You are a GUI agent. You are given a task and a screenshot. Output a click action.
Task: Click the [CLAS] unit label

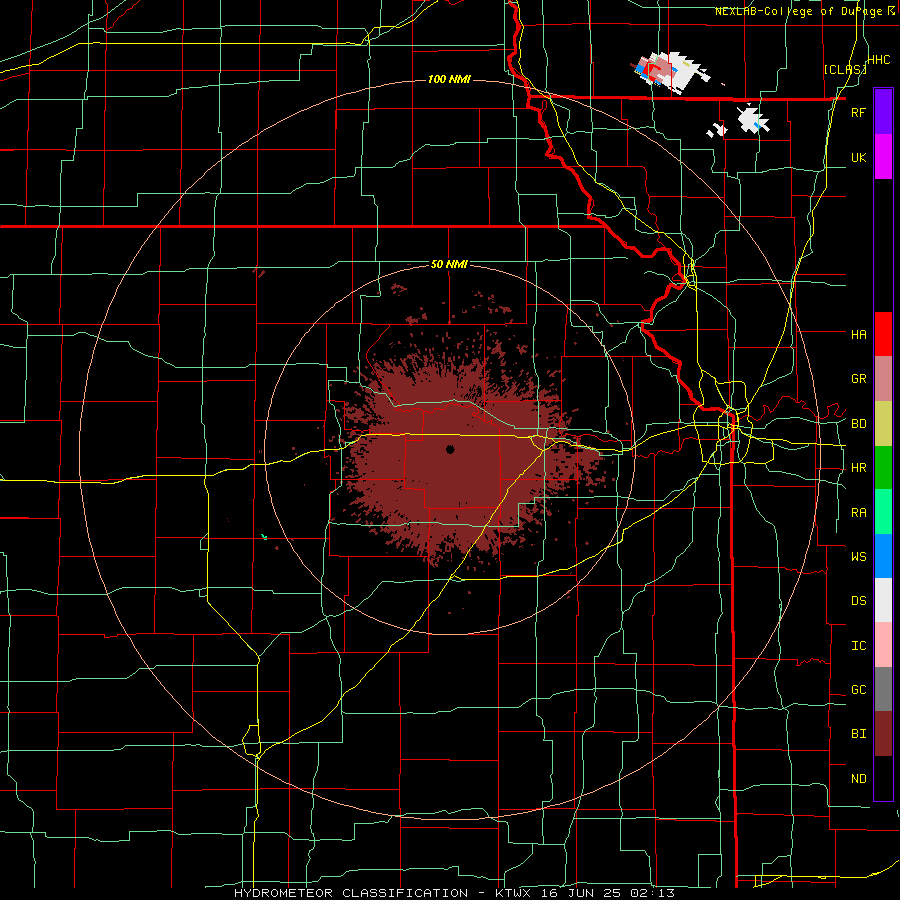(845, 69)
